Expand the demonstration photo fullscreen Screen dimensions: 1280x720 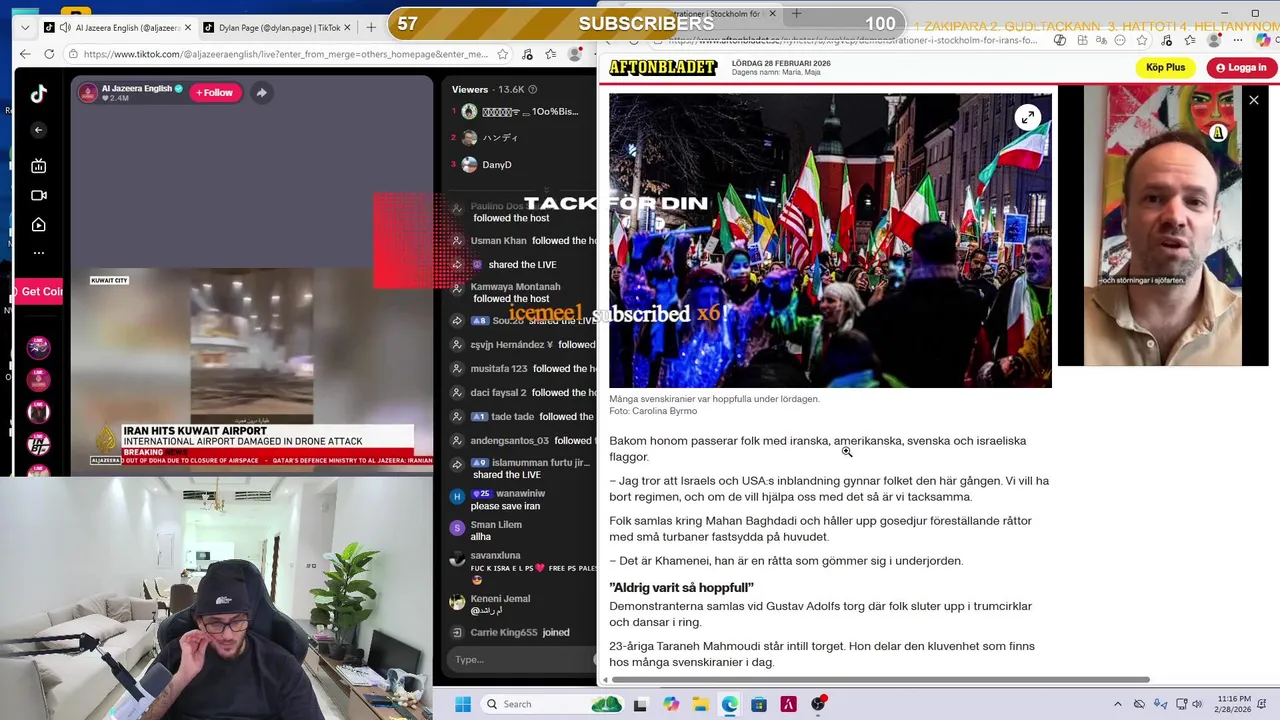(1027, 118)
